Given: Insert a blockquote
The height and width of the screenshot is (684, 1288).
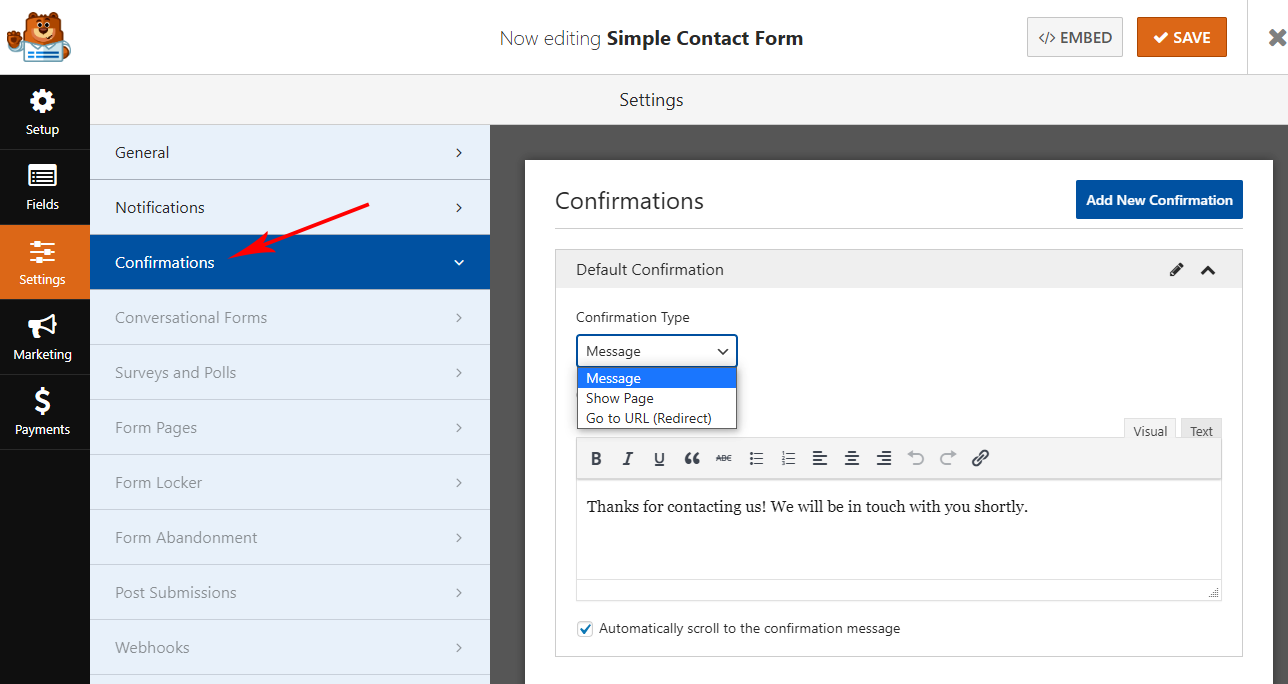Looking at the screenshot, I should pyautogui.click(x=692, y=458).
